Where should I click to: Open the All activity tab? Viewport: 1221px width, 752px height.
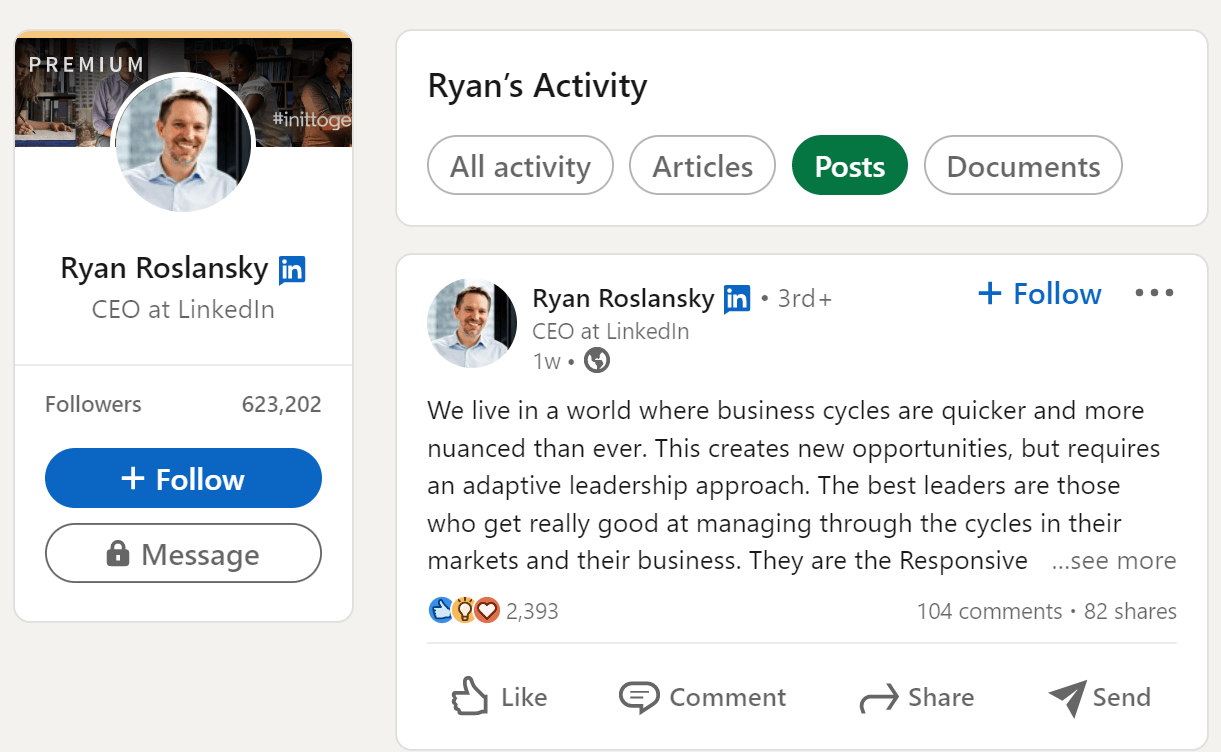(520, 165)
